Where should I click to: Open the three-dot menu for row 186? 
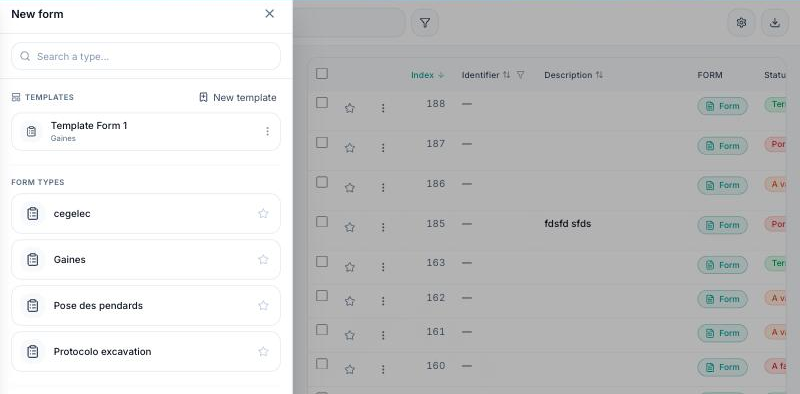click(x=383, y=188)
